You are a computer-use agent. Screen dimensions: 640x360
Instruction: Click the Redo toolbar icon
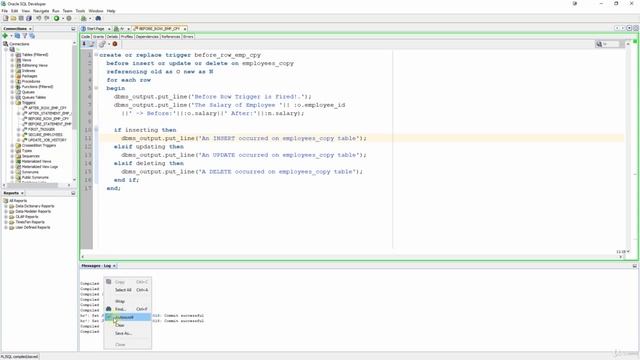47,18
